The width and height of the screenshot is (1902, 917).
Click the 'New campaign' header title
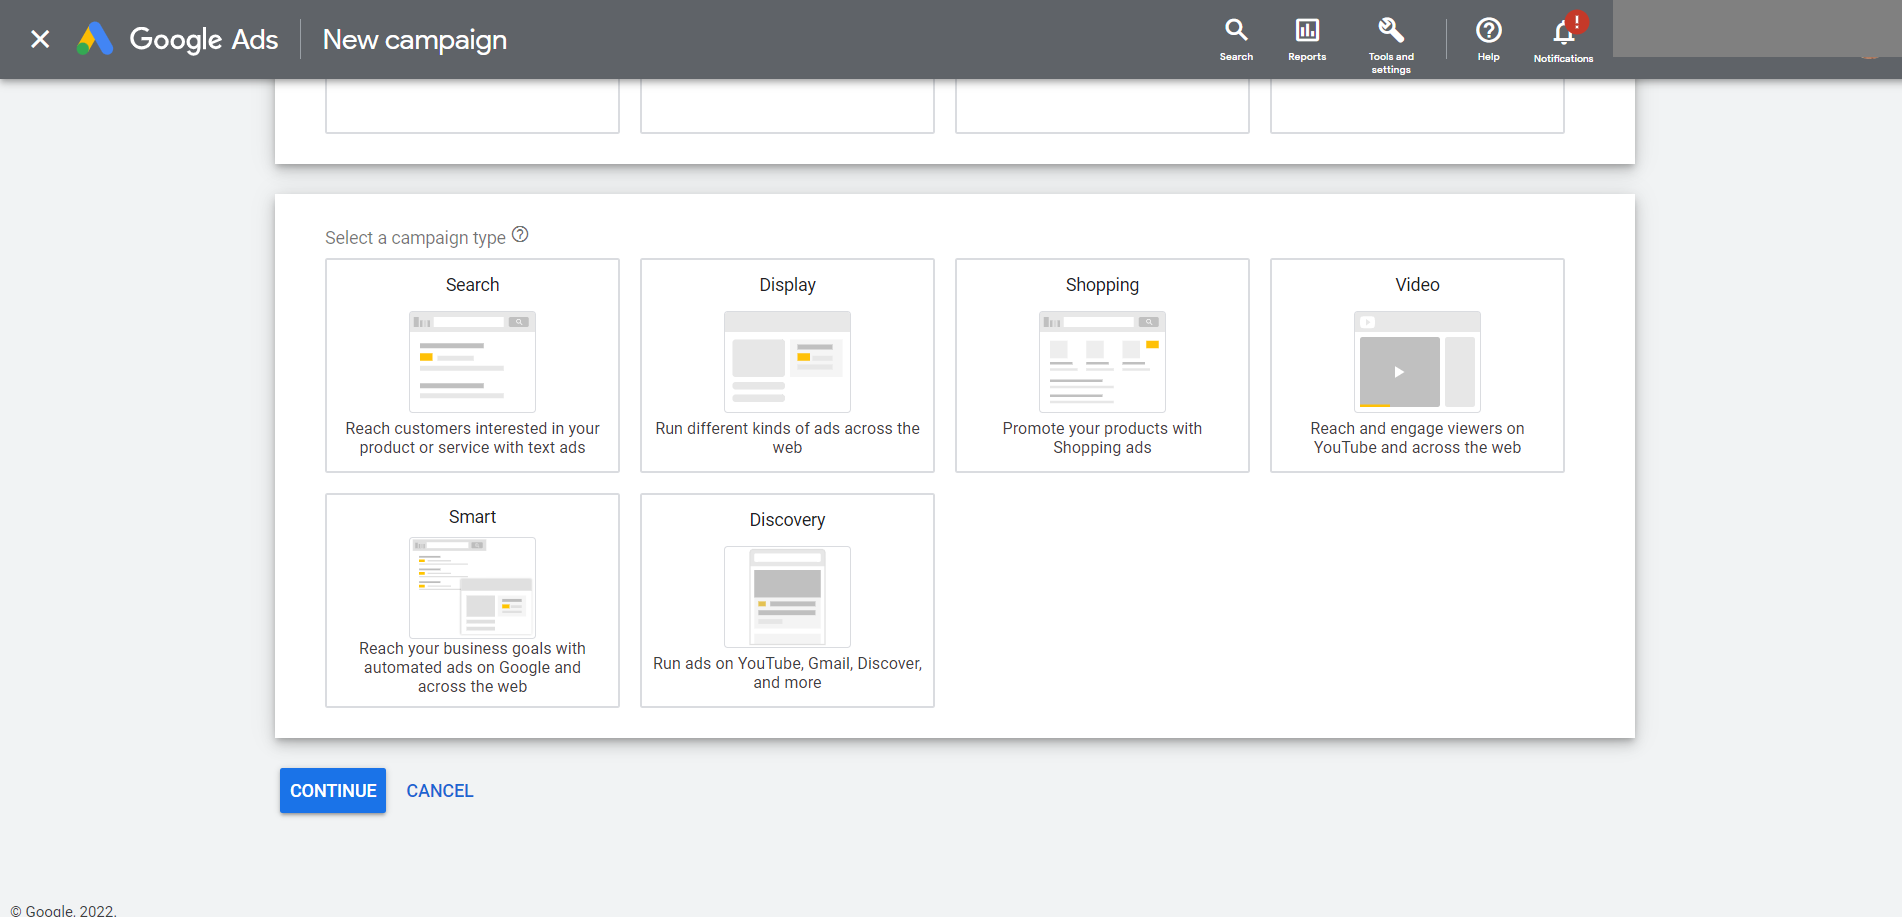tap(414, 39)
